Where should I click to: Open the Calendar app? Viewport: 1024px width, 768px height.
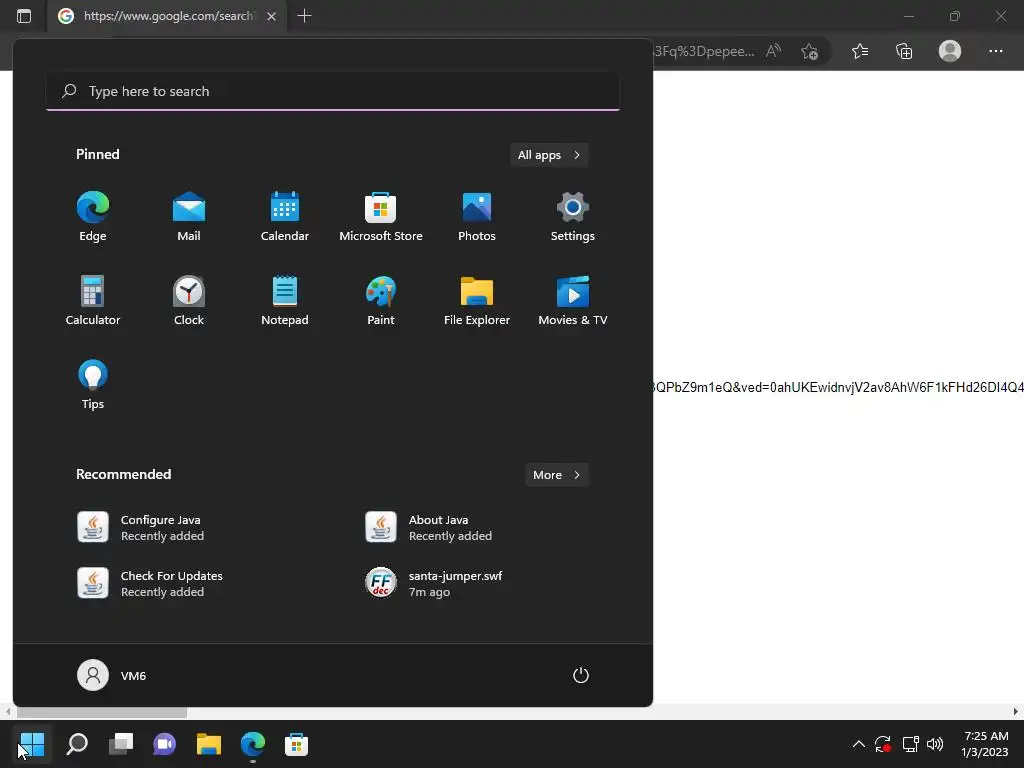tap(285, 217)
